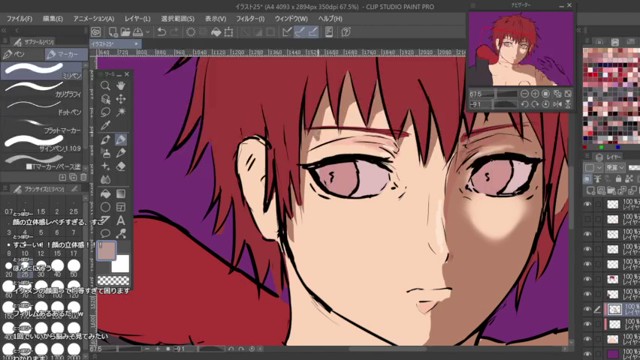Zoom out in the Navigator panel
640x360 pixels.
click(524, 94)
